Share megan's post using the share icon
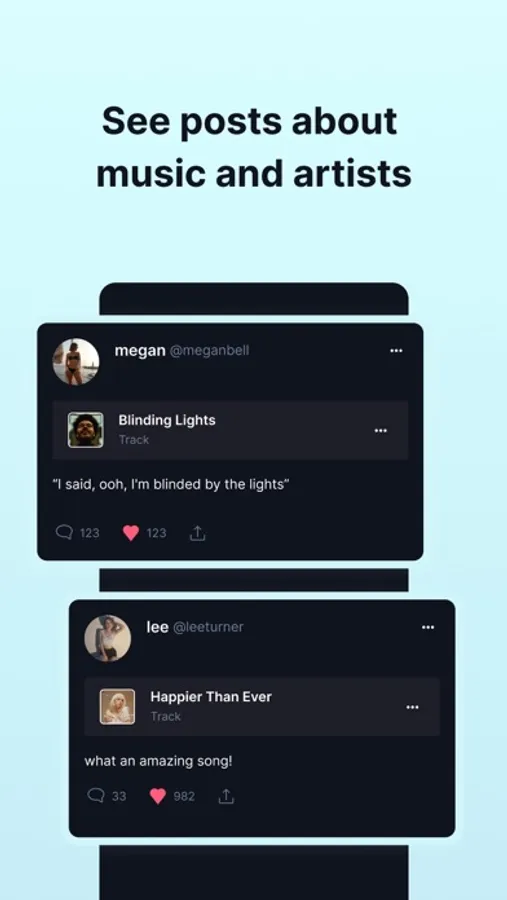Image resolution: width=507 pixels, height=900 pixels. tap(198, 533)
